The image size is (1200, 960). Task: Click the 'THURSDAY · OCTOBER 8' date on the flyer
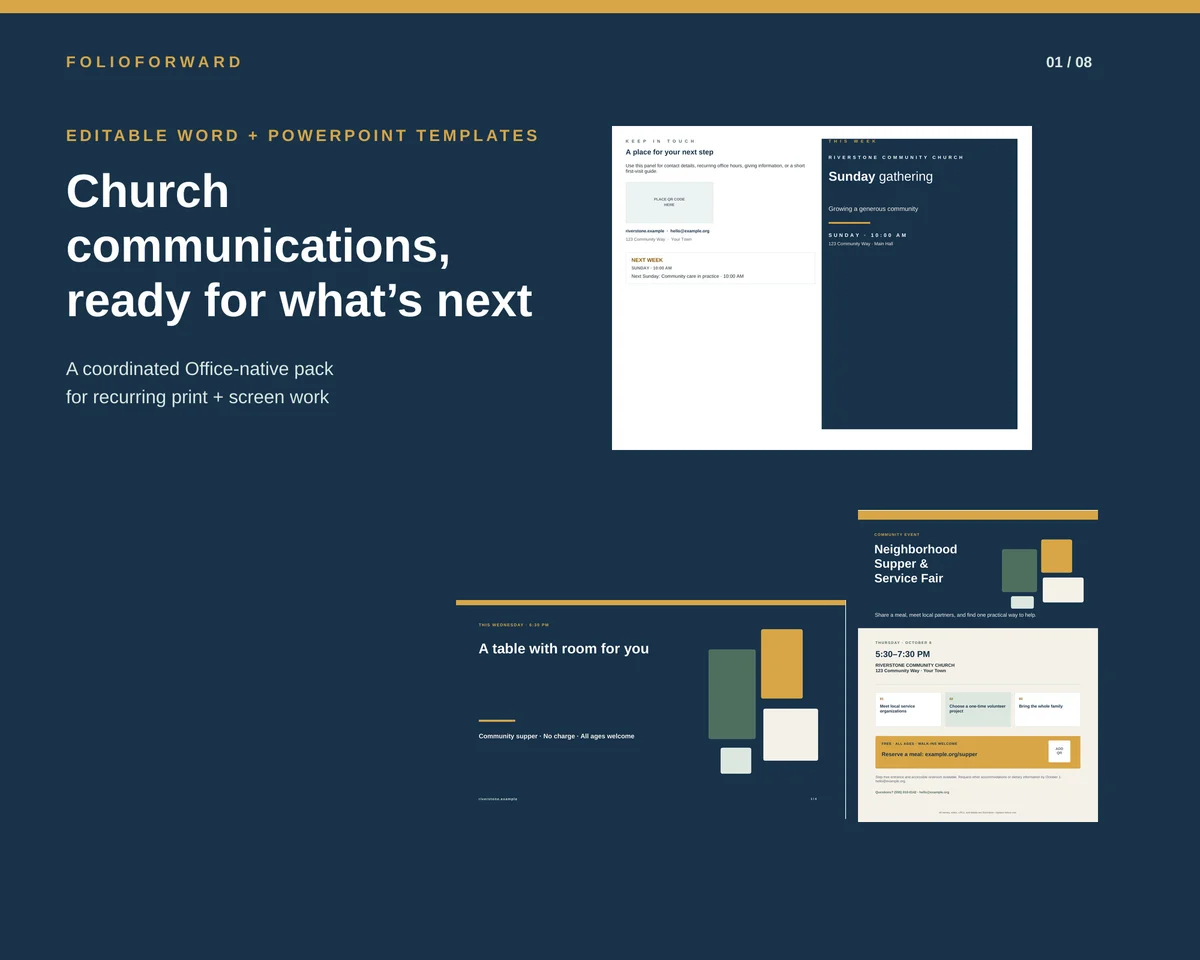tap(904, 643)
